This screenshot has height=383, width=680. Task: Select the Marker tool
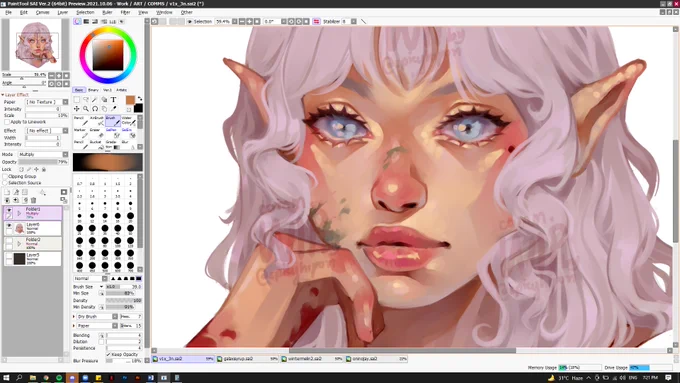click(x=81, y=133)
